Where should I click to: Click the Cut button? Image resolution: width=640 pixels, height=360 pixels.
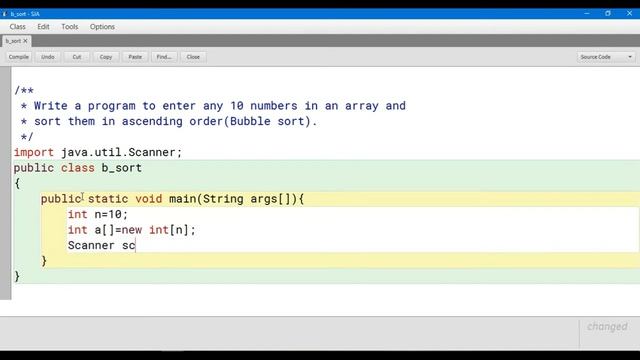coord(77,57)
